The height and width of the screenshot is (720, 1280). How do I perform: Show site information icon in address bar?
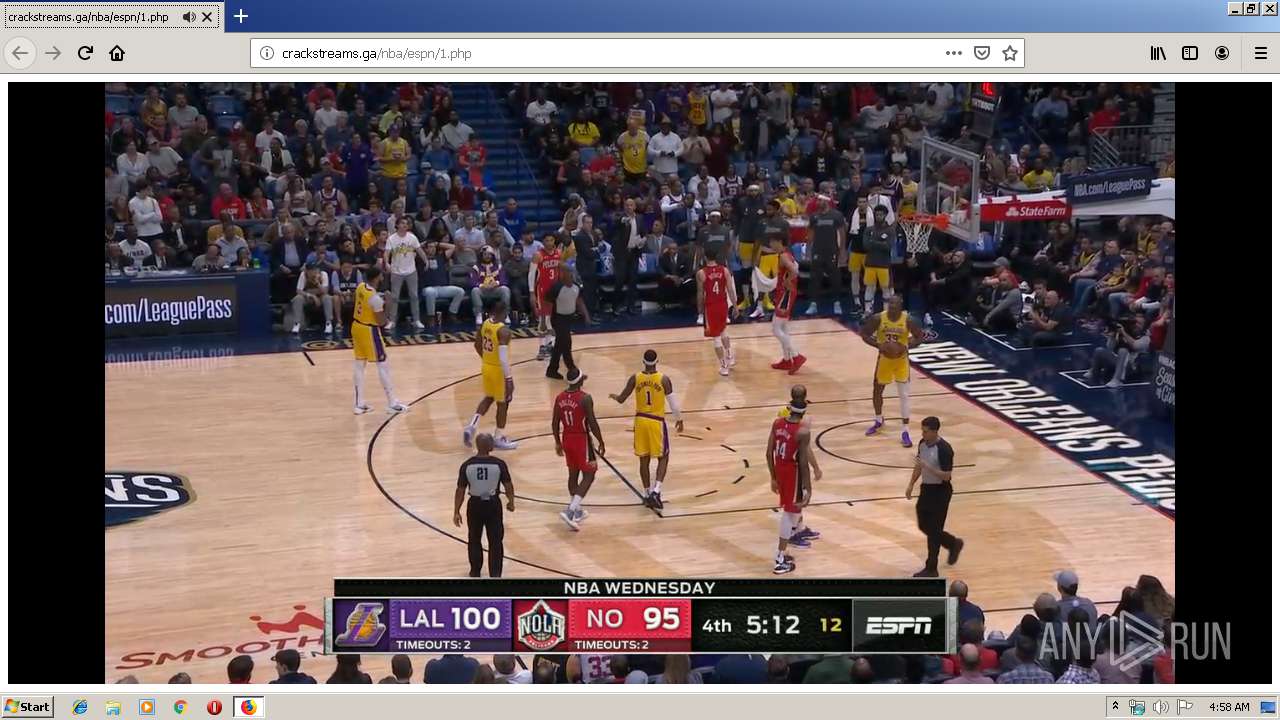coord(267,53)
